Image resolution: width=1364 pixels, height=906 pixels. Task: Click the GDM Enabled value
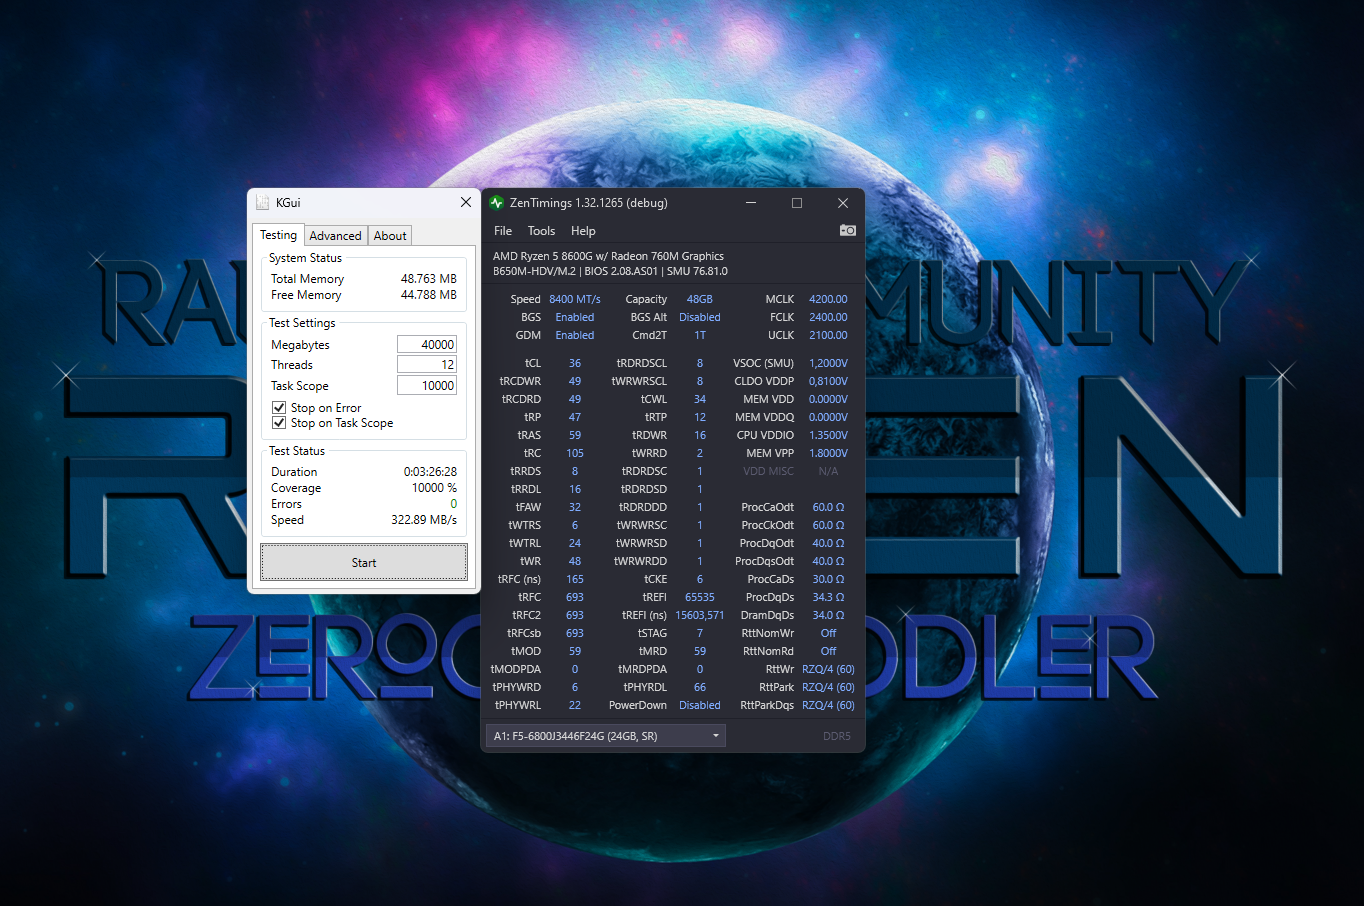575,335
